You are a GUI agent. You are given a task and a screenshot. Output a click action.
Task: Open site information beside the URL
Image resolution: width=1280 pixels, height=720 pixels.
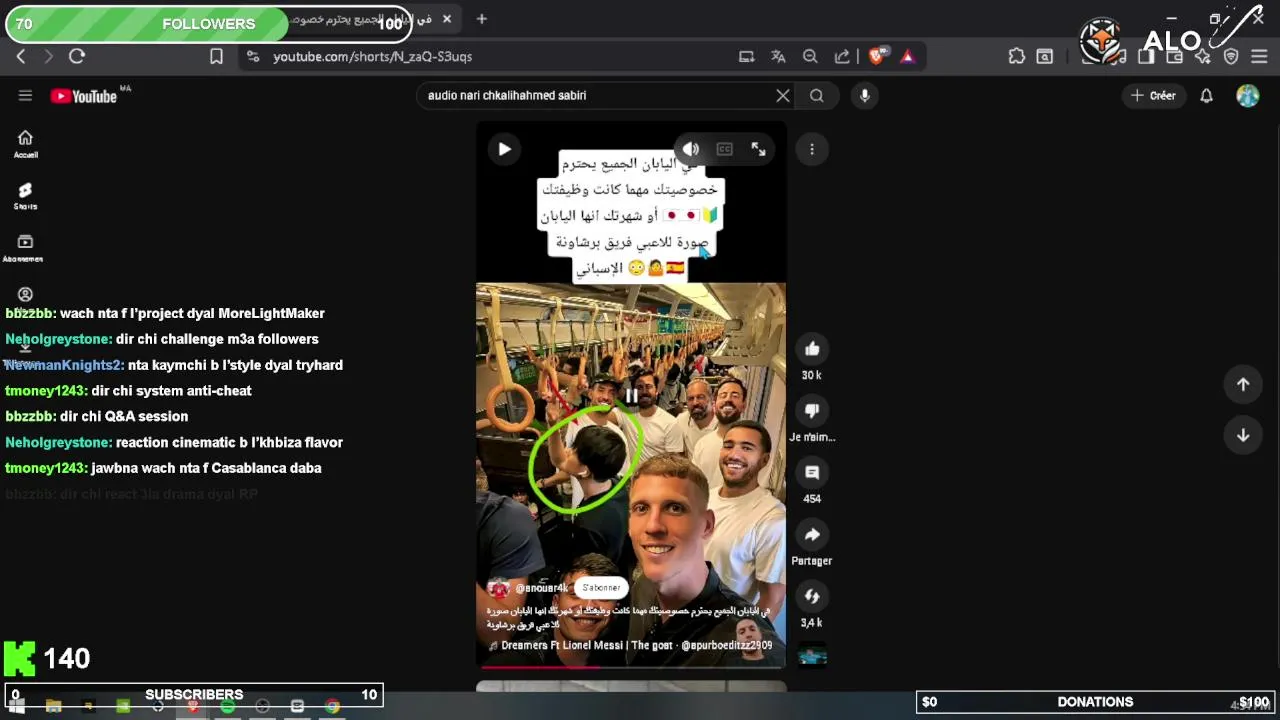click(253, 57)
